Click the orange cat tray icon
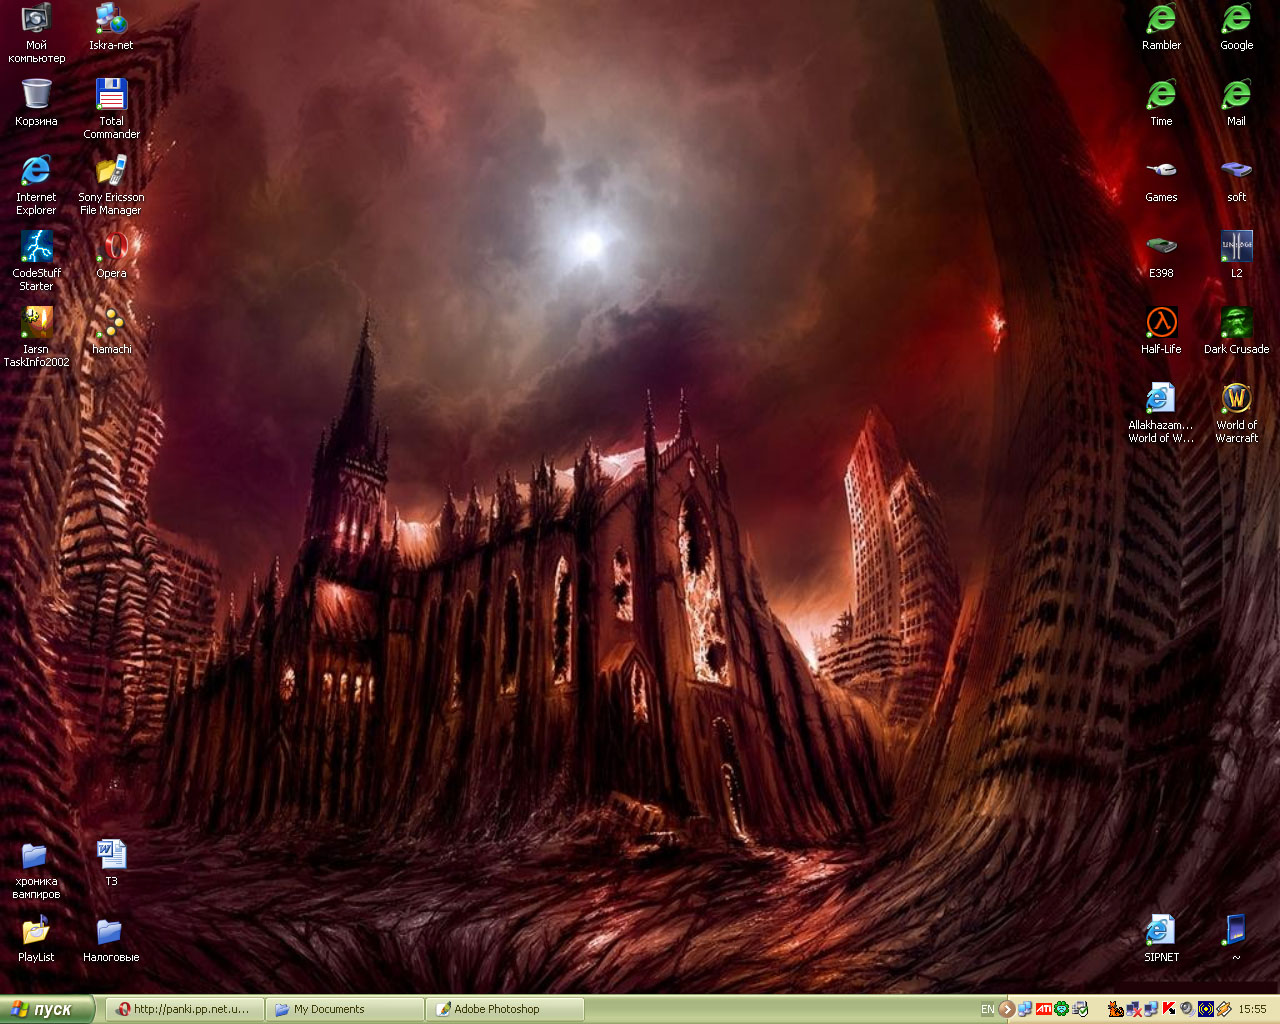Screen dimensions: 1280x1024 (x=1116, y=1010)
